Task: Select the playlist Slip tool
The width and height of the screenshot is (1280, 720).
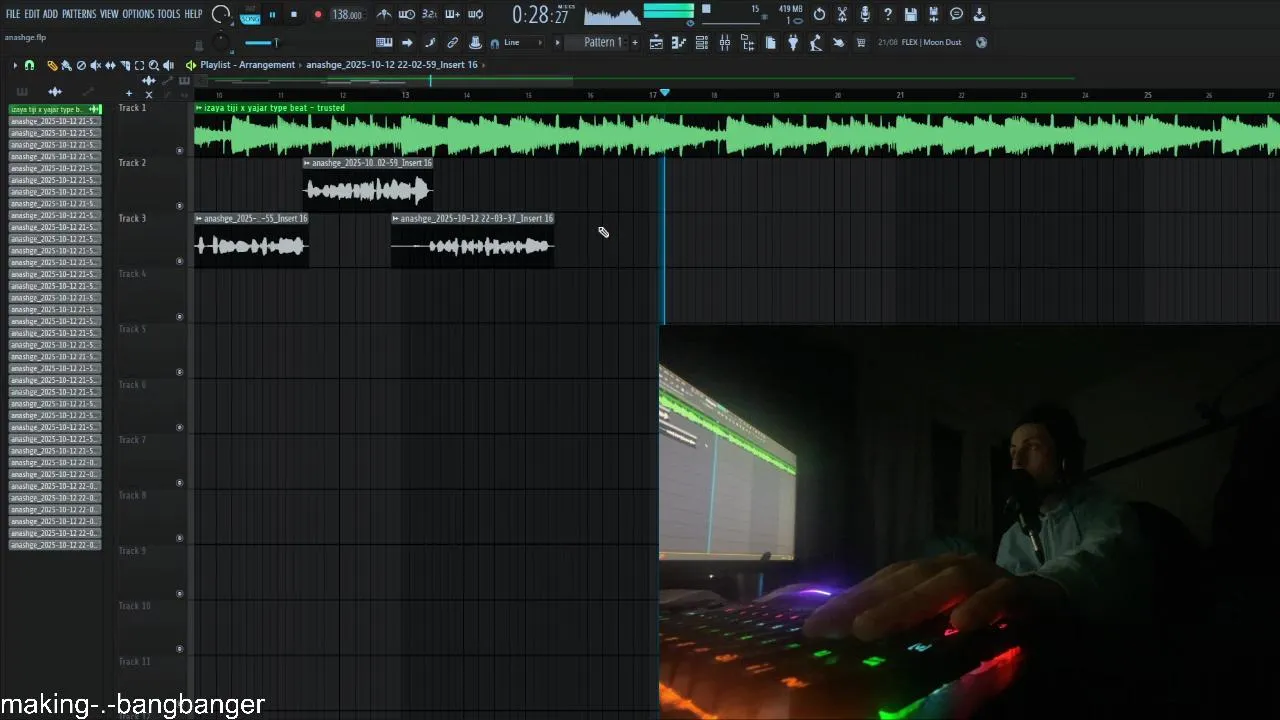Action: (110, 65)
